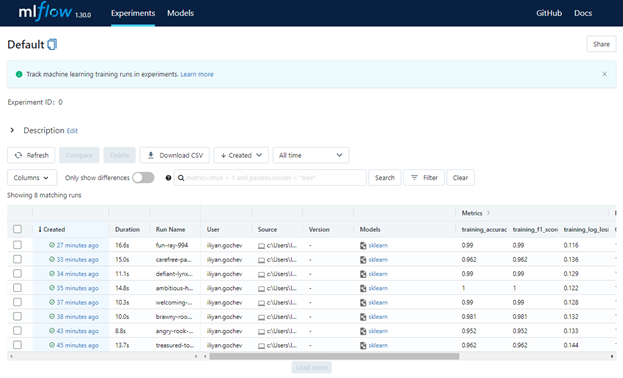The image size is (623, 378).
Task: Click Download CSV button
Action: [175, 155]
